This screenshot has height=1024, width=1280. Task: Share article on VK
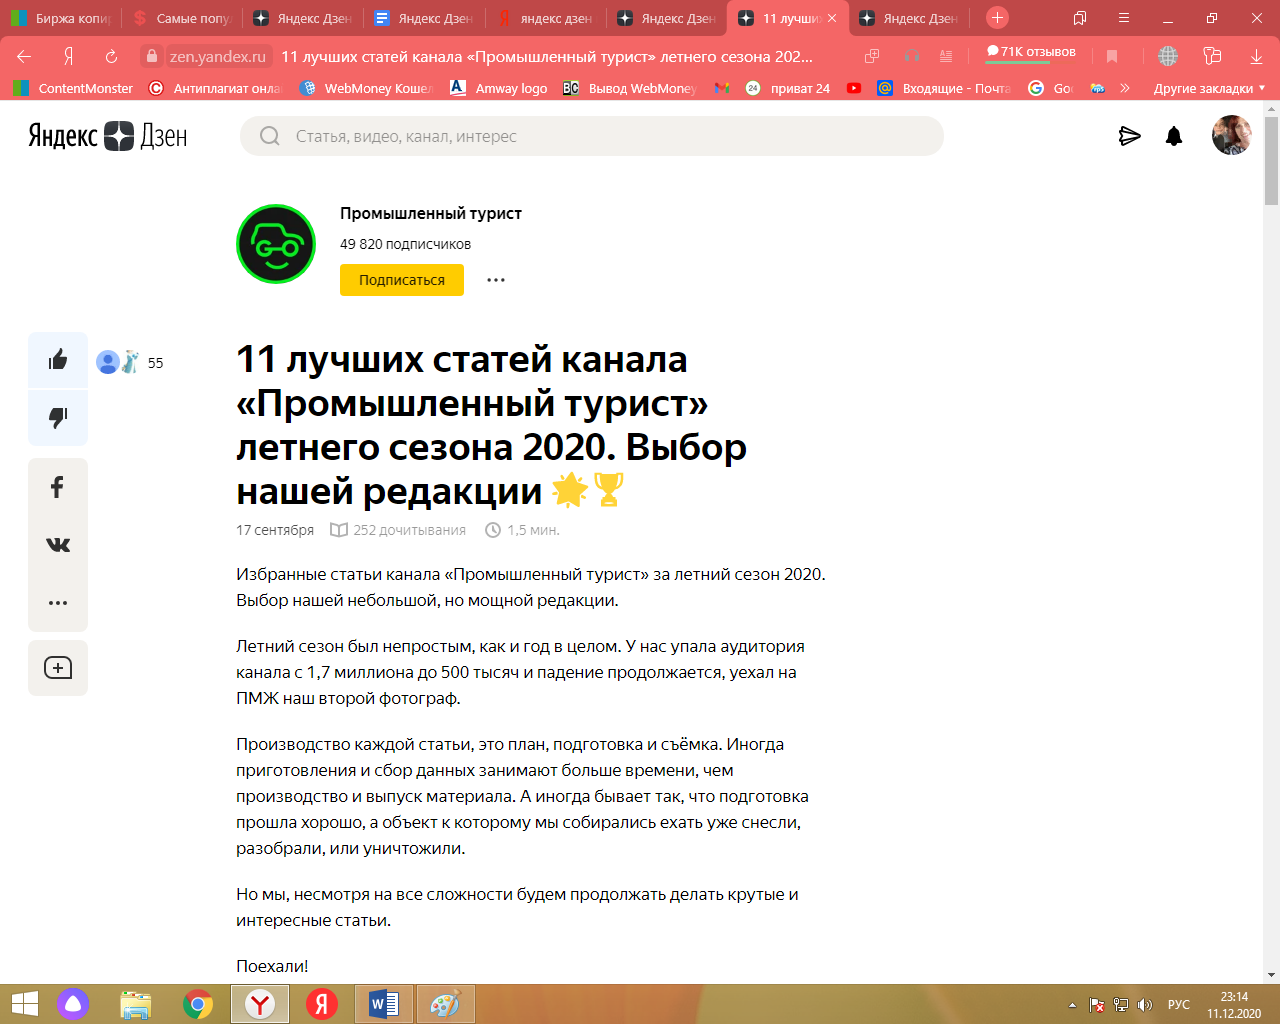[x=58, y=545]
